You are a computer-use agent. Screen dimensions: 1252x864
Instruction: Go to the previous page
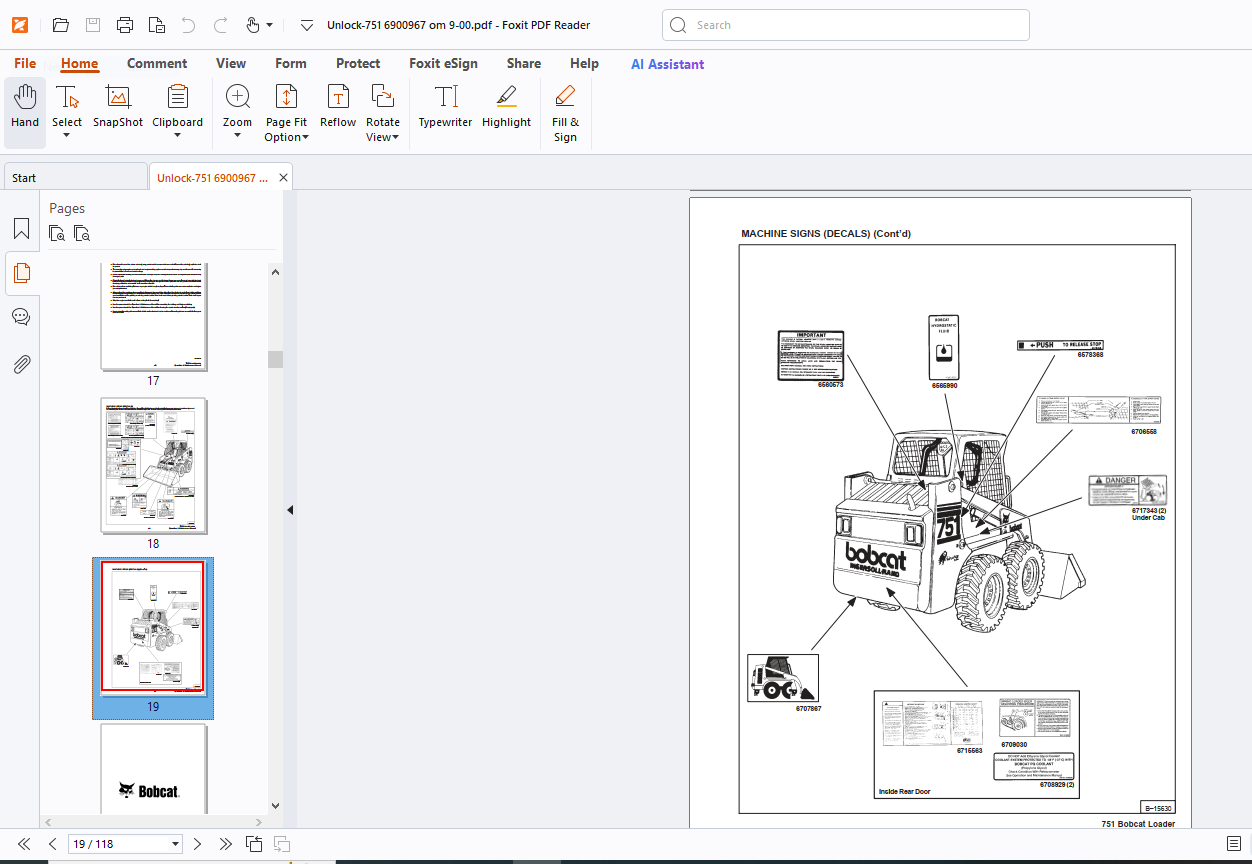pyautogui.click(x=53, y=844)
